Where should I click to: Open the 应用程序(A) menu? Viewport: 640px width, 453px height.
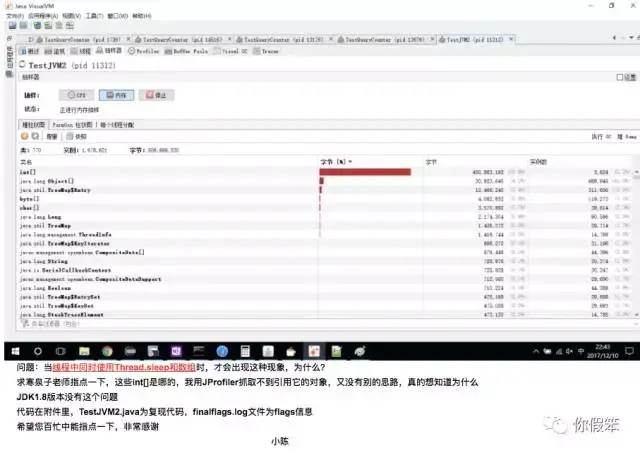(42, 16)
